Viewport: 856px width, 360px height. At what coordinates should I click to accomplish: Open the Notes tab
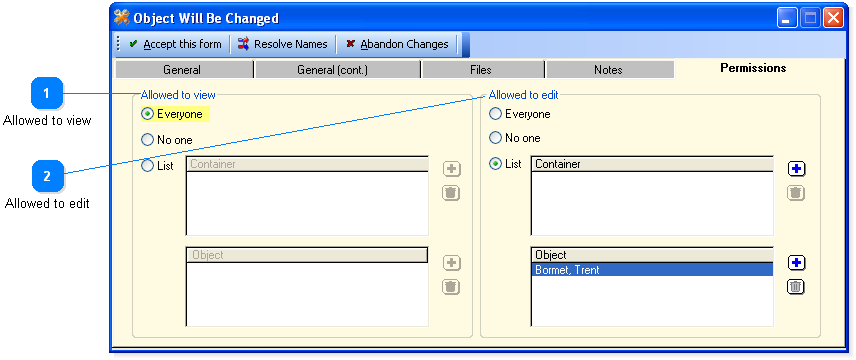pos(610,70)
